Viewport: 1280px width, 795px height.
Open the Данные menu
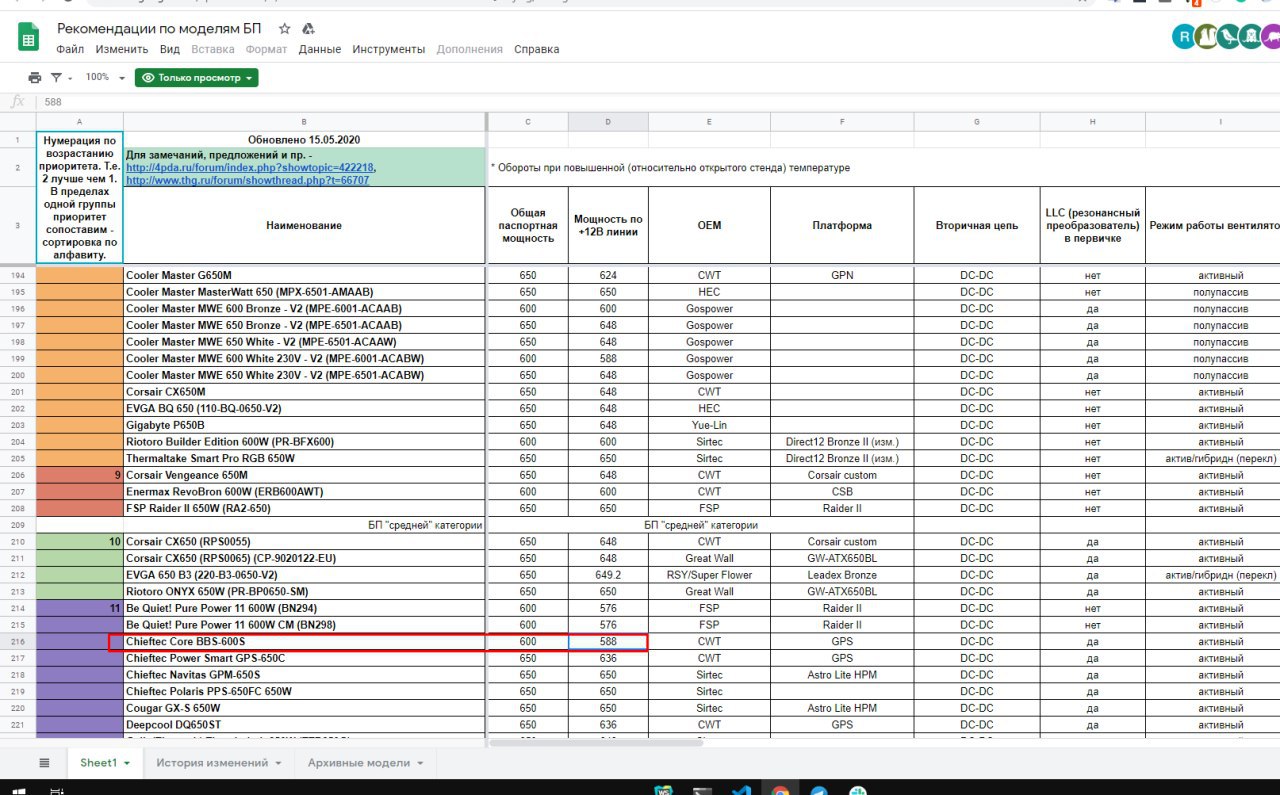tap(320, 49)
